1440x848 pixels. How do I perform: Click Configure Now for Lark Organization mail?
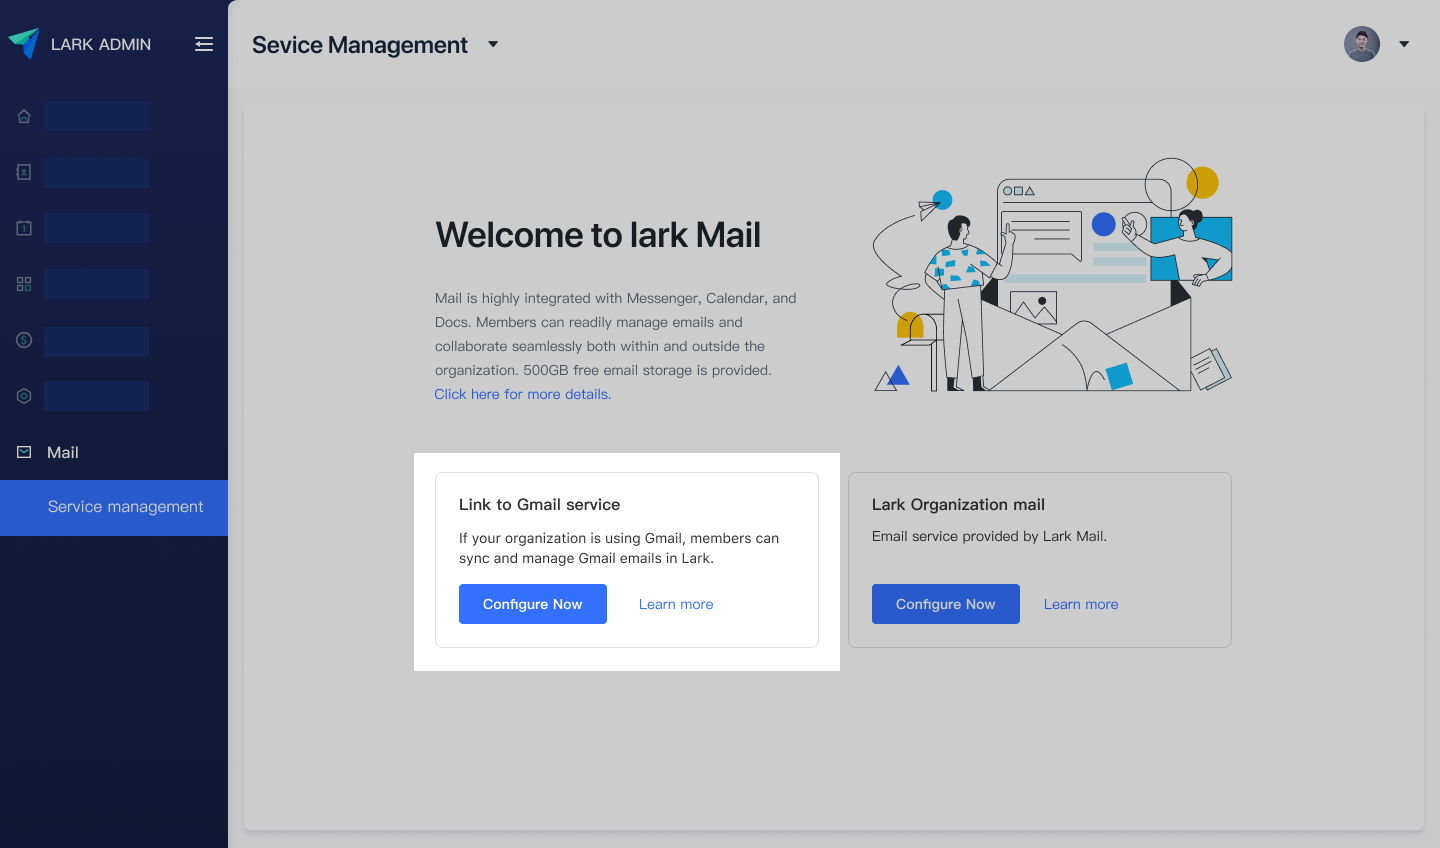tap(946, 604)
